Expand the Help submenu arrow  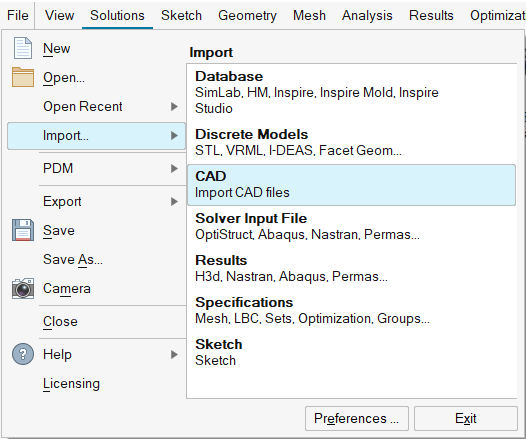[x=174, y=354]
